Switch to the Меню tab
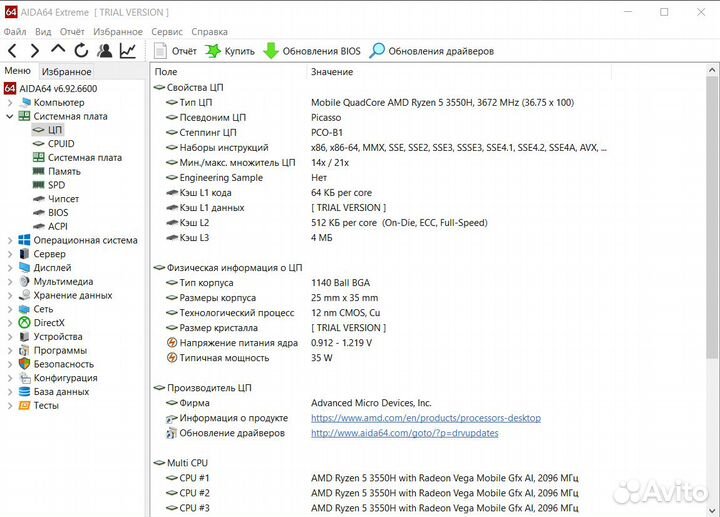720x517 pixels. [x=17, y=71]
